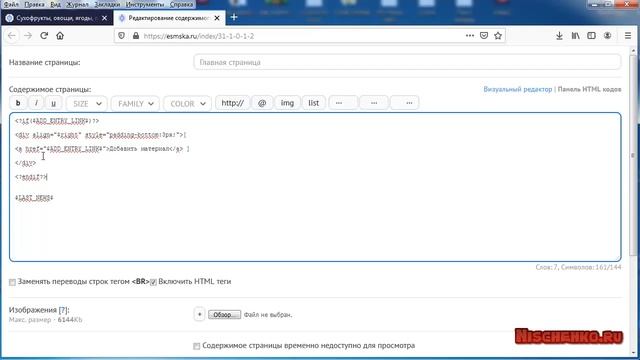Open a new browser tab

click(234, 17)
